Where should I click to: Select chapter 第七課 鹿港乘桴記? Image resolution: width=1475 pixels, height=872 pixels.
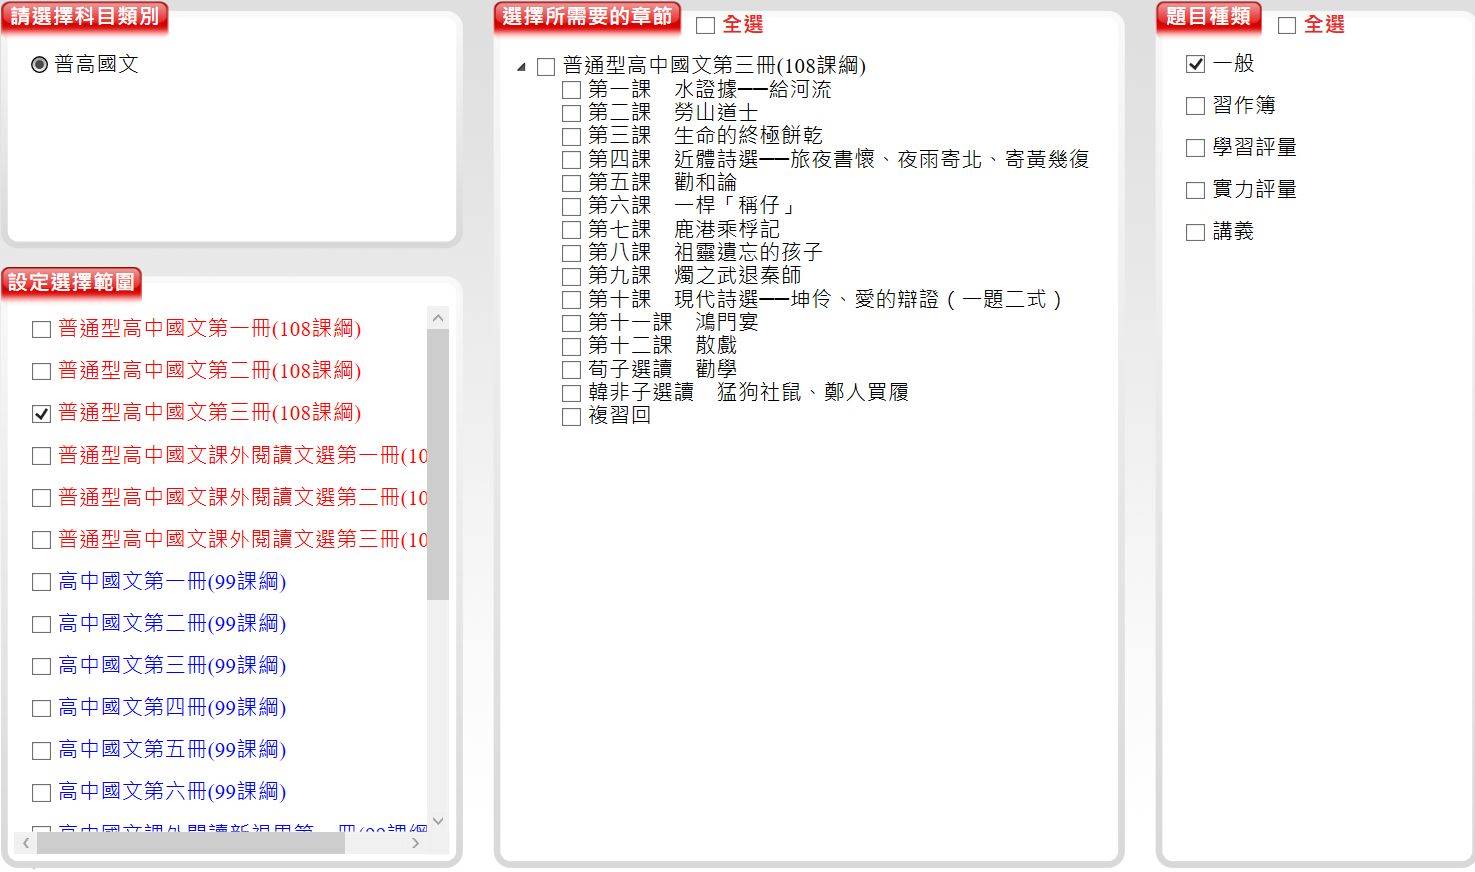pyautogui.click(x=571, y=230)
